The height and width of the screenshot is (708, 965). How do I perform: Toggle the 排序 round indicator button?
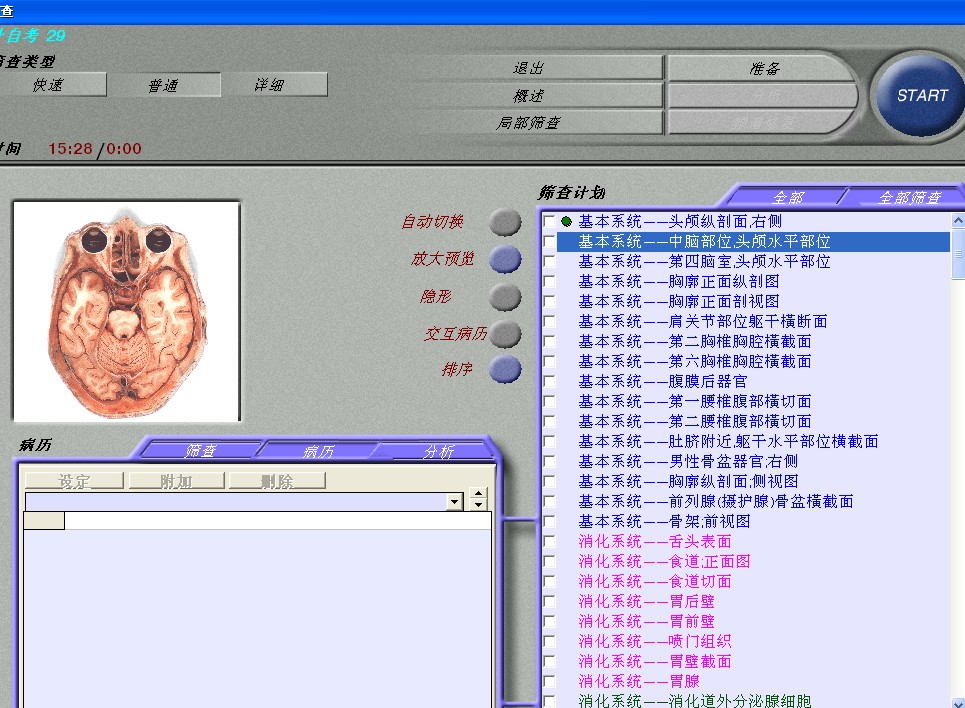(x=505, y=370)
